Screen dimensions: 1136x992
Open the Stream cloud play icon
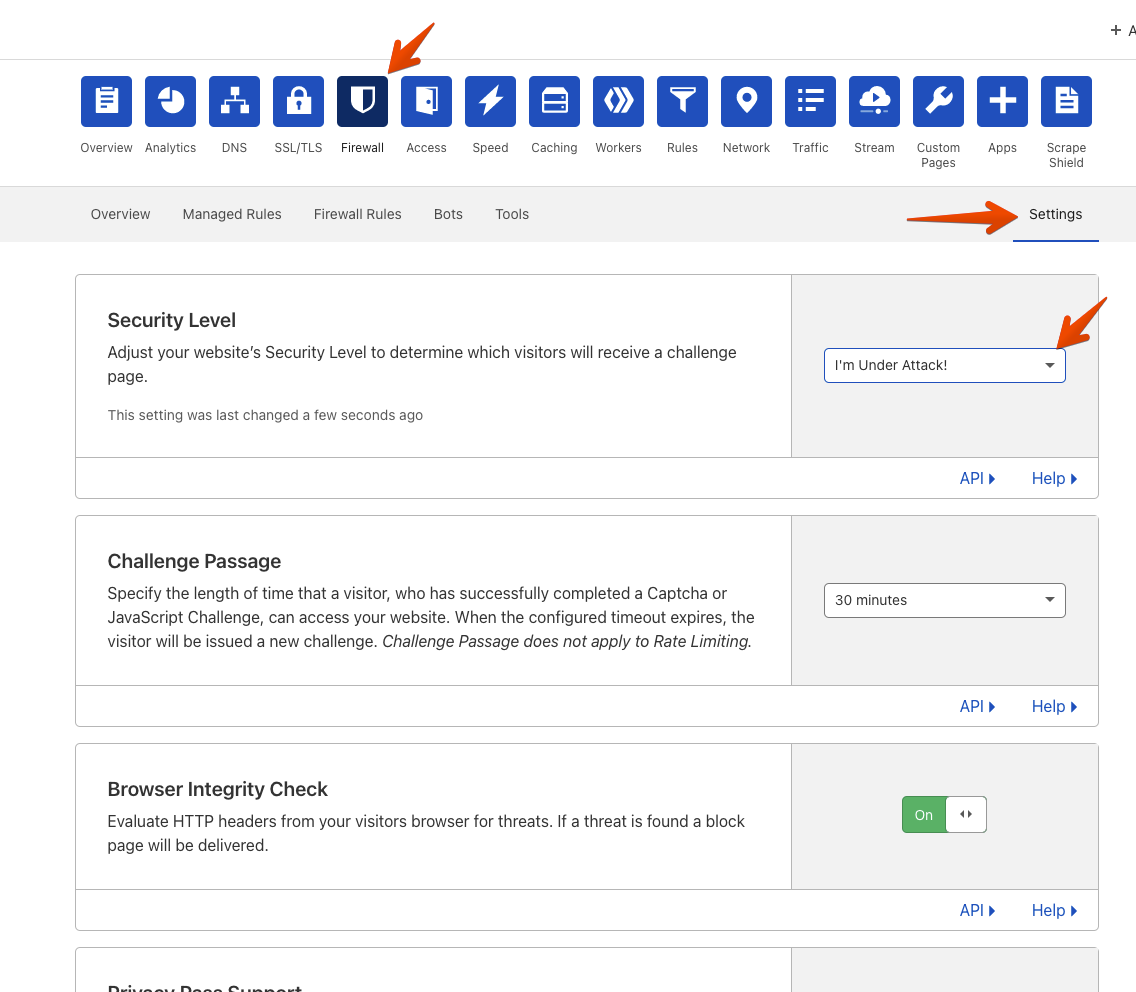[x=874, y=101]
